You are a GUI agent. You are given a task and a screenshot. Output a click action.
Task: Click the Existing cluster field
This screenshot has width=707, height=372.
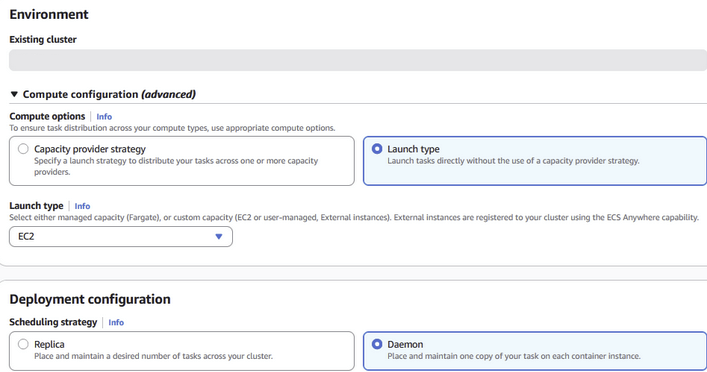(x=358, y=60)
